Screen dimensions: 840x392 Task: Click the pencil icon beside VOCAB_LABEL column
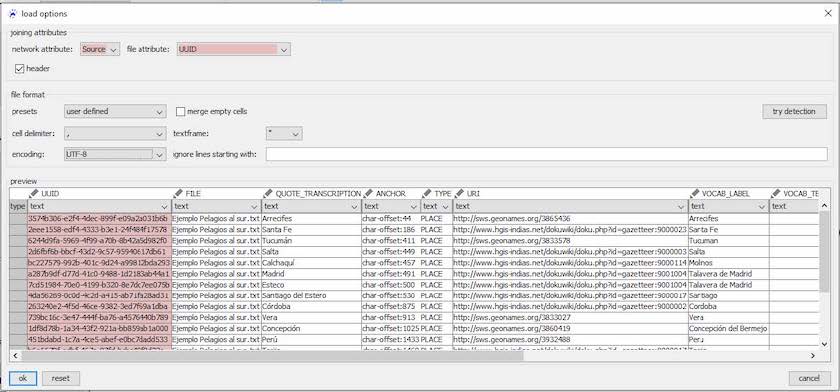coord(694,193)
